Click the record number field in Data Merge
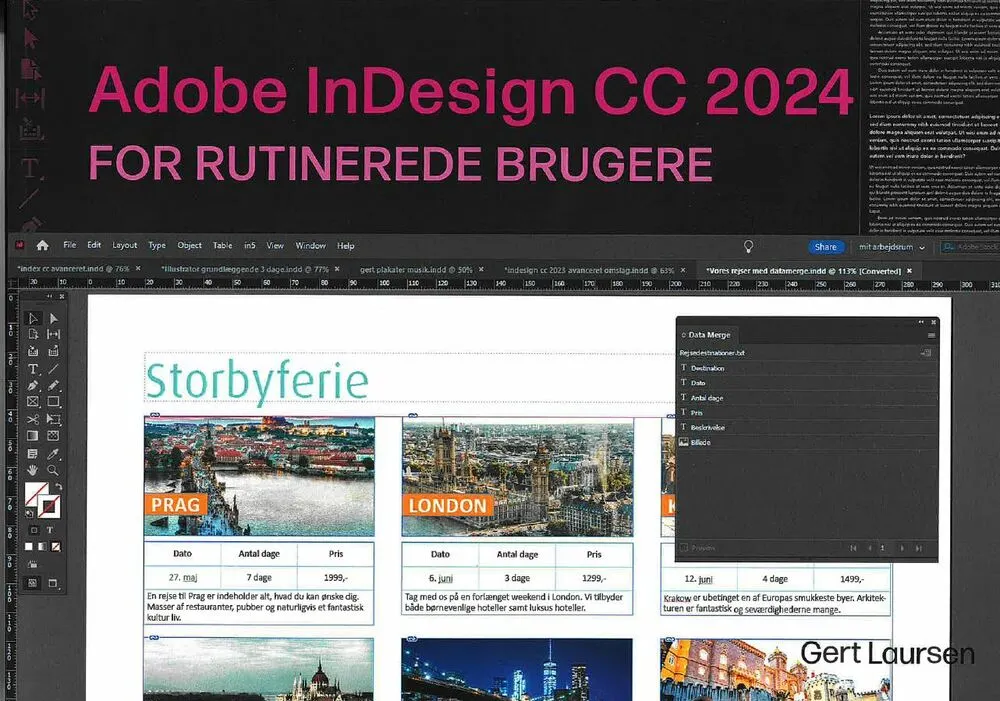The image size is (1000, 701). pos(883,546)
